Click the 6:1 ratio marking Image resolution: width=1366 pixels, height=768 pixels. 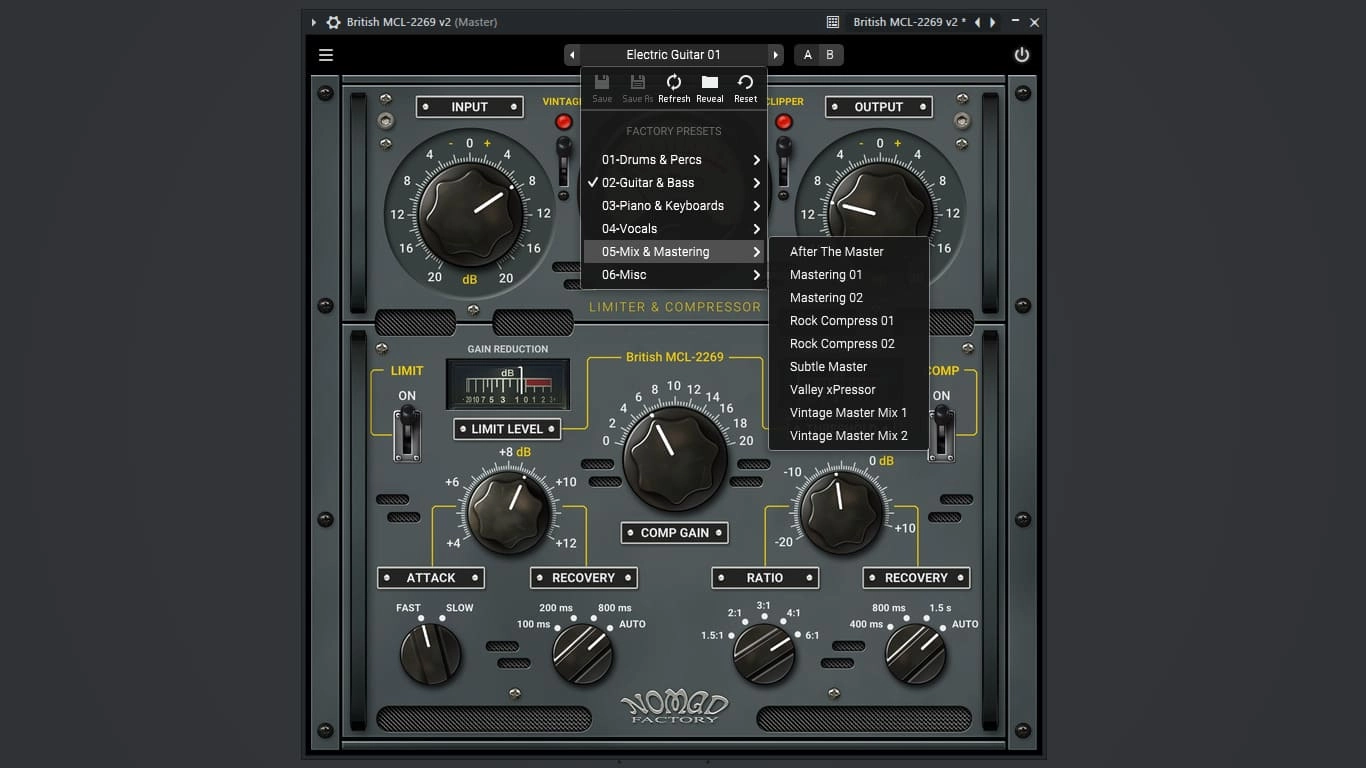812,636
